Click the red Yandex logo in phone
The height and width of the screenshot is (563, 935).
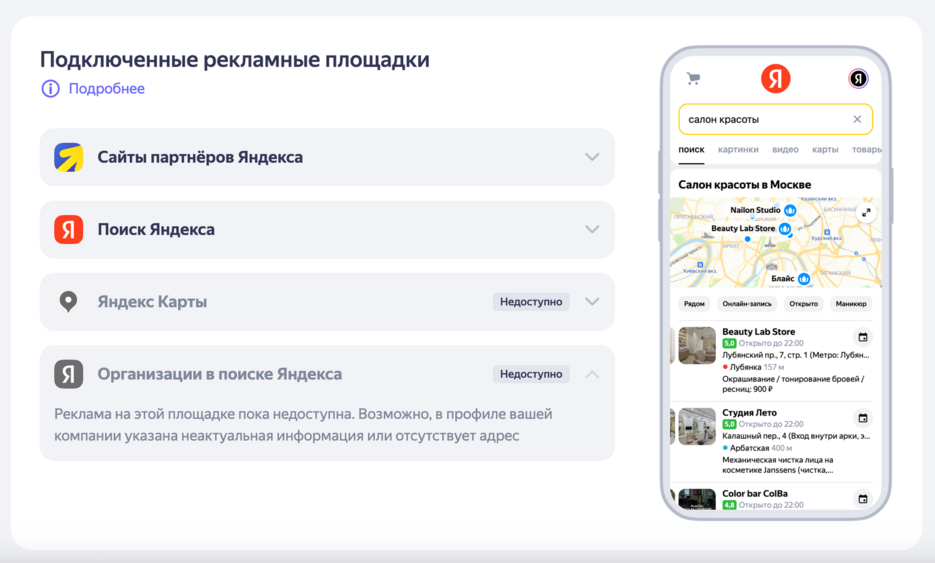pyautogui.click(x=775, y=79)
